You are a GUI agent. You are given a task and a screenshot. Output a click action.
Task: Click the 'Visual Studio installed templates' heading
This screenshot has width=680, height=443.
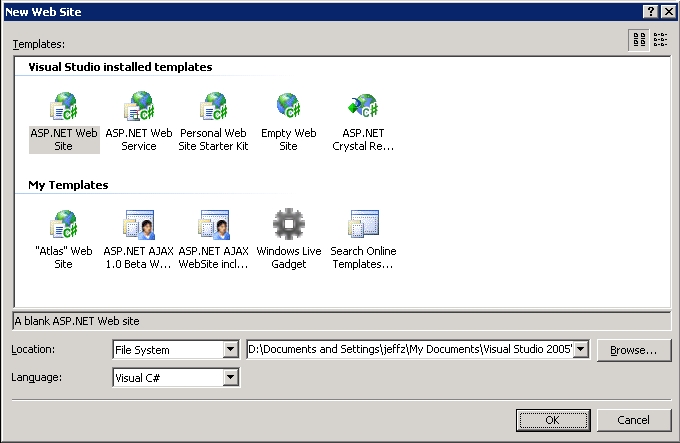click(x=120, y=67)
